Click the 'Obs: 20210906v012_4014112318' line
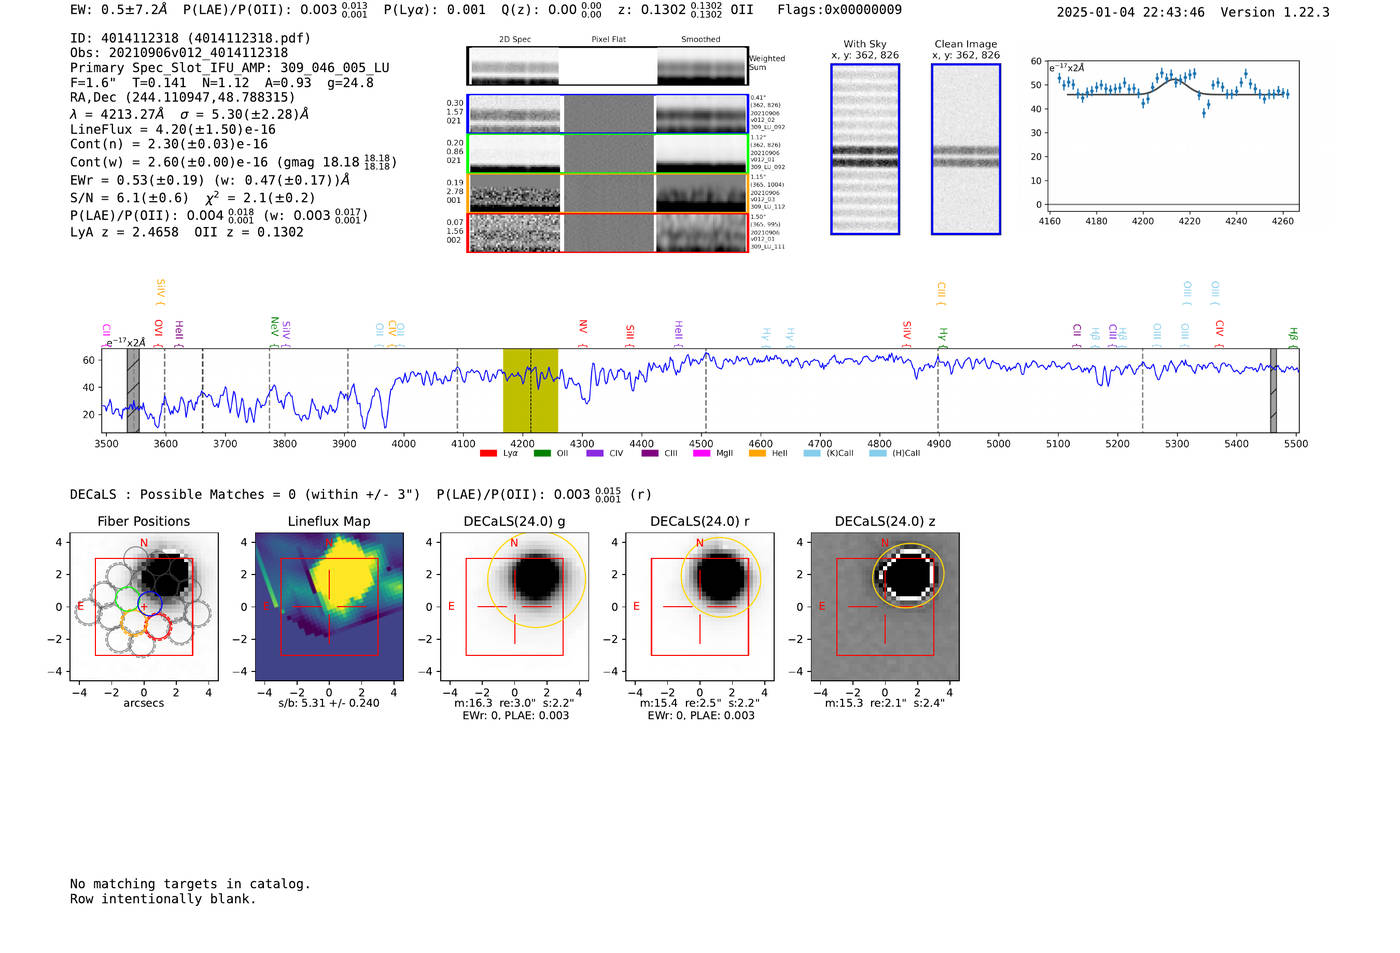Viewport: 1400px width, 953px height. (179, 53)
